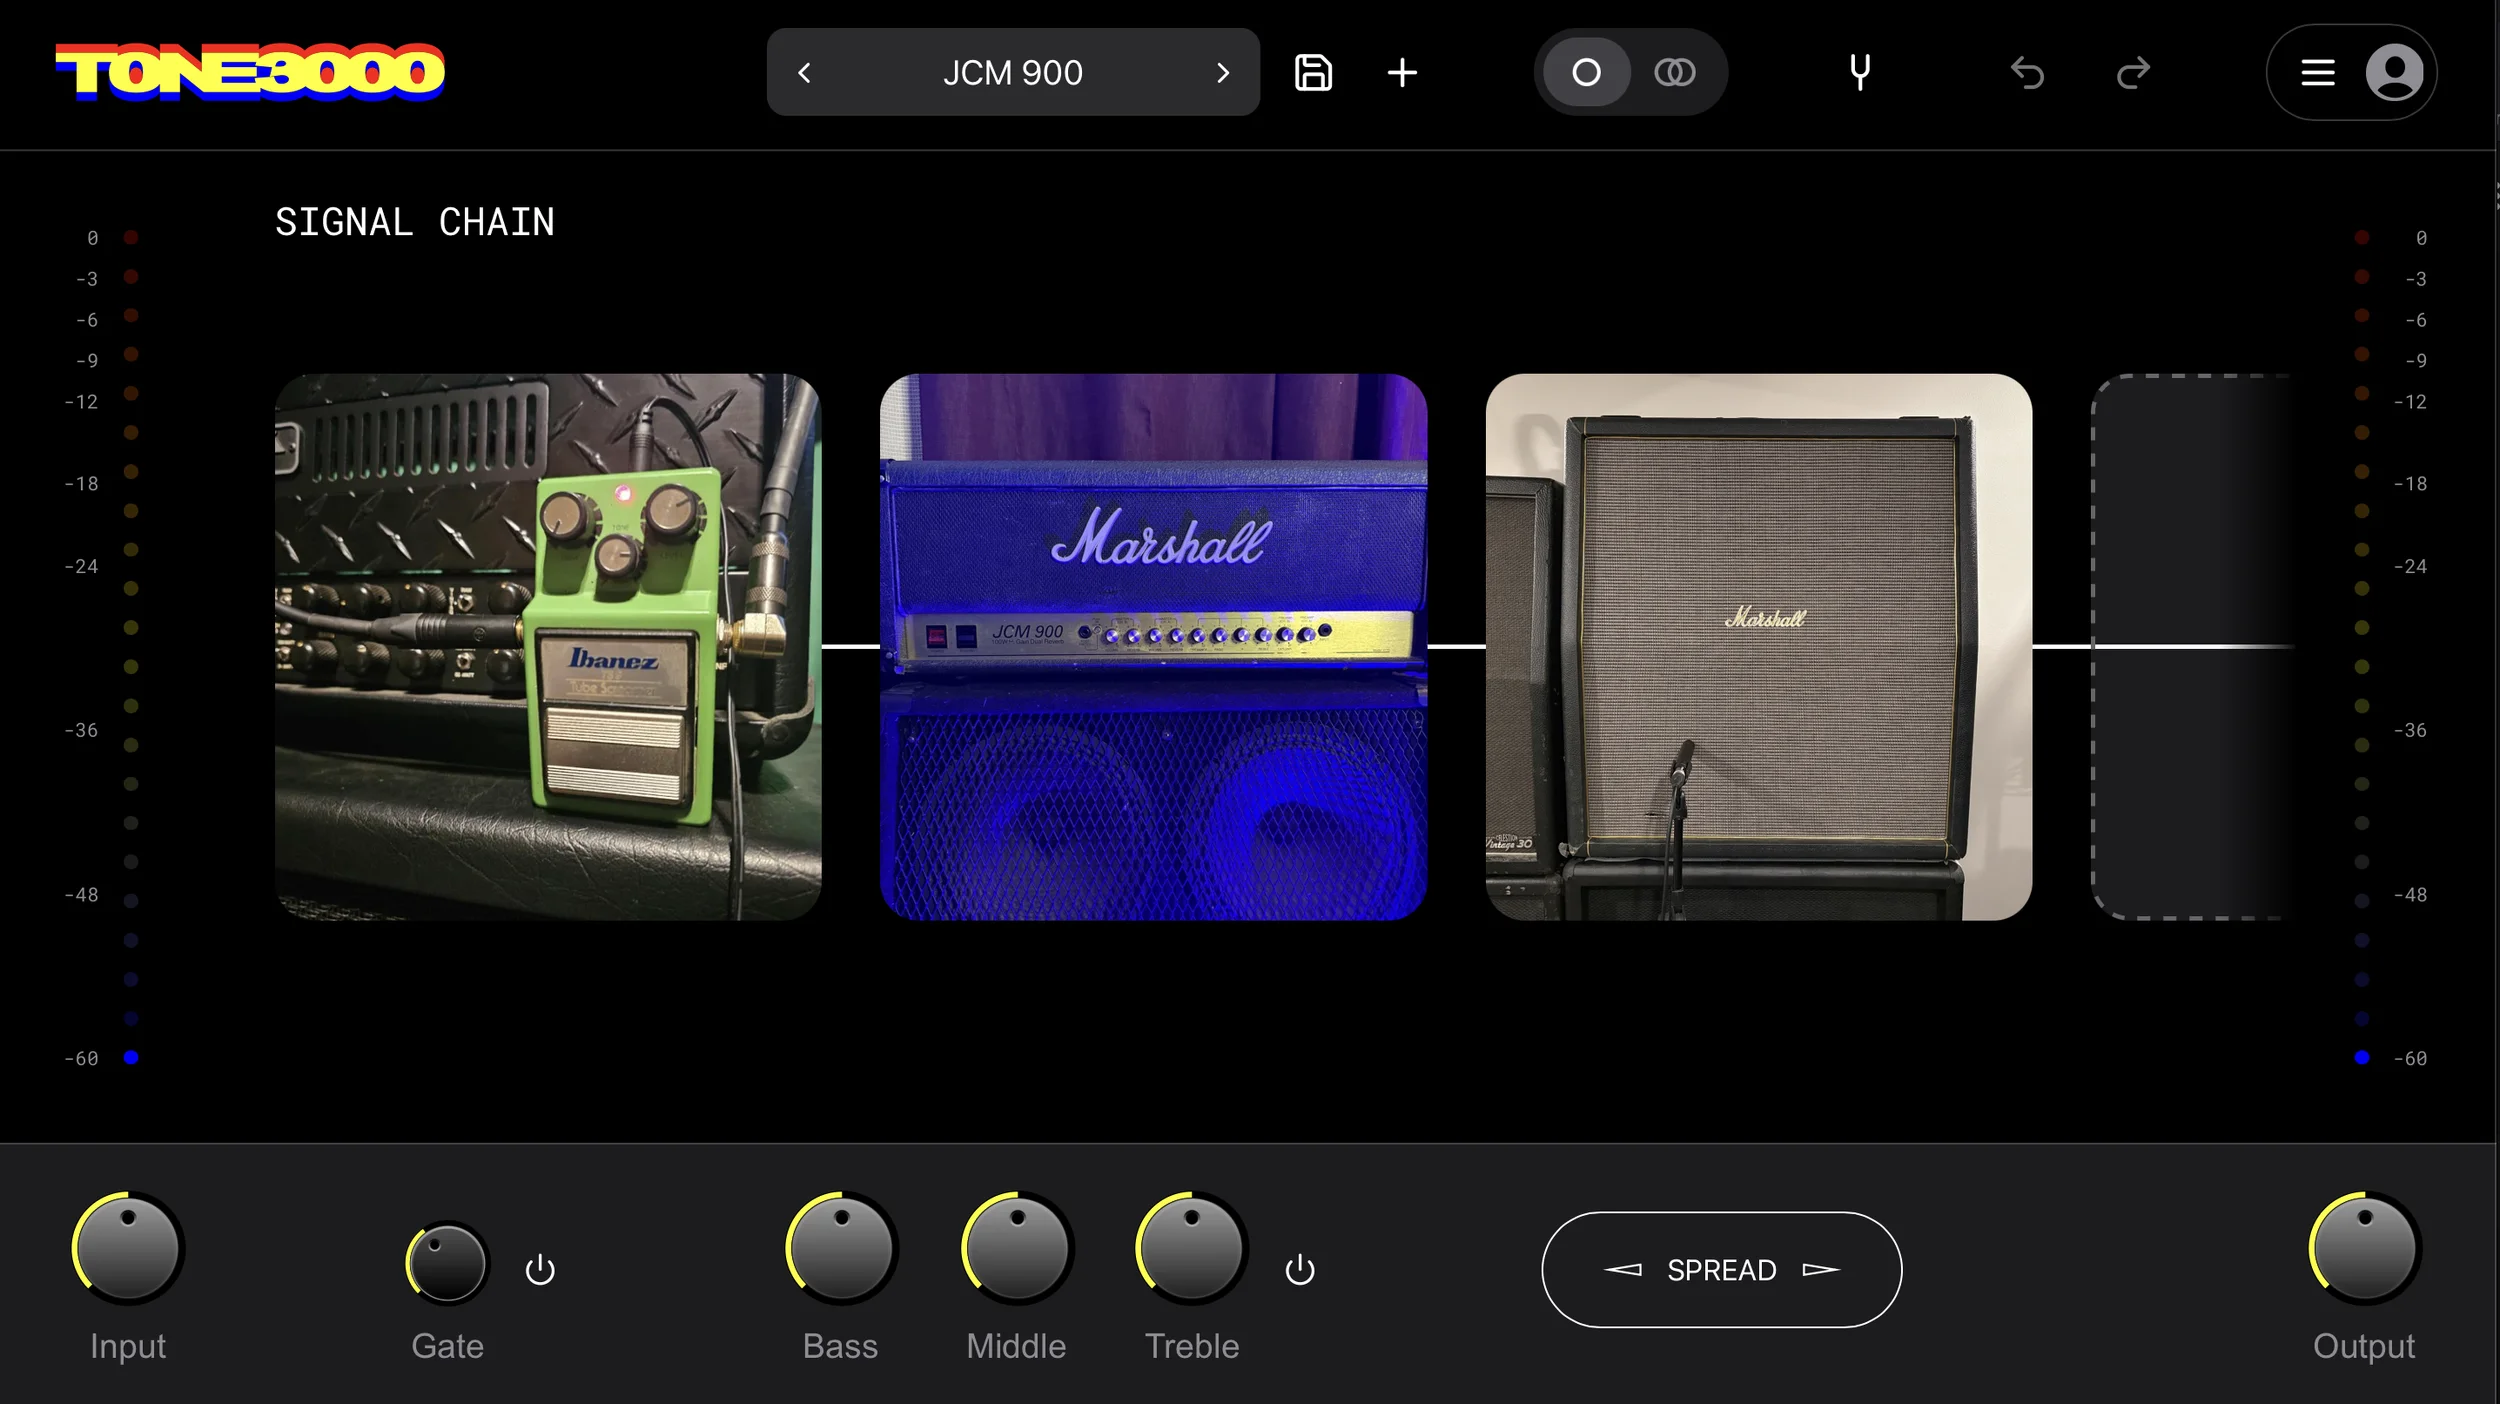The image size is (2500, 1404).
Task: Click the Middle knob
Action: coord(1017,1248)
